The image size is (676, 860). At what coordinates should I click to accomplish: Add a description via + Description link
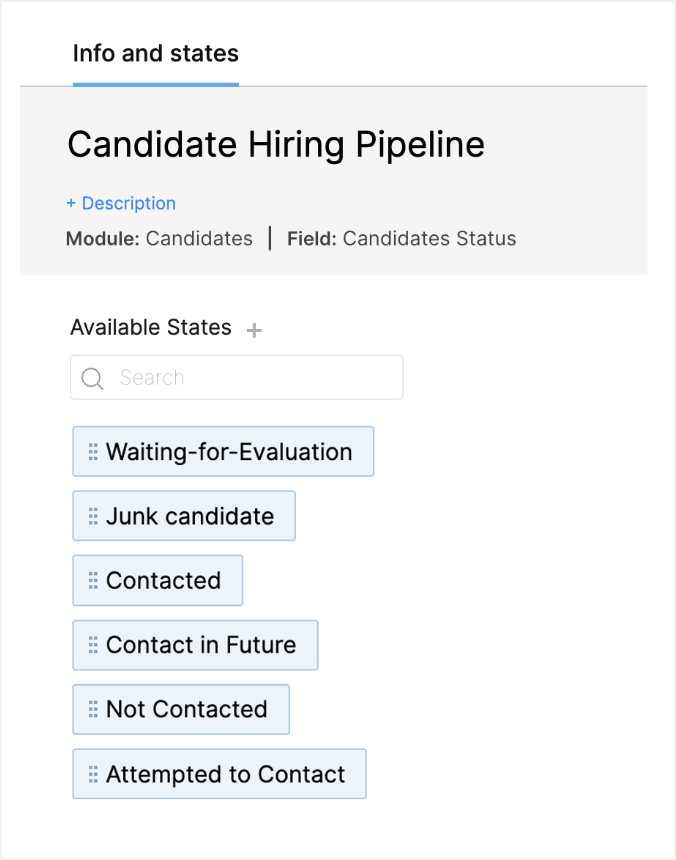point(121,203)
